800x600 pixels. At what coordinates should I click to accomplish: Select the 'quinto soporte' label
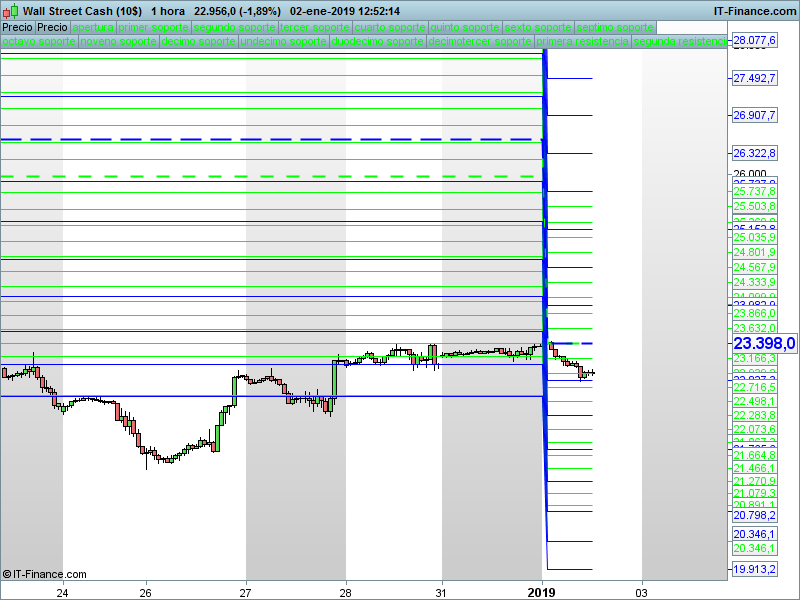[x=465, y=27]
